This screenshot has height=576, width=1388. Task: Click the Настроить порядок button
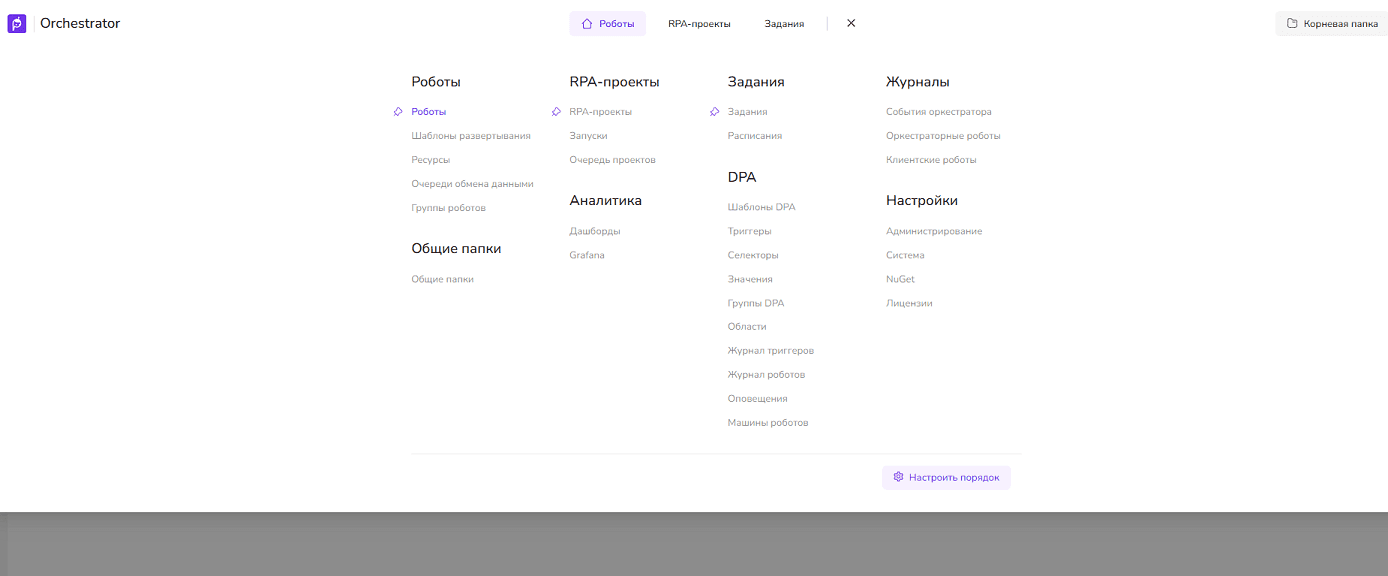click(x=946, y=478)
